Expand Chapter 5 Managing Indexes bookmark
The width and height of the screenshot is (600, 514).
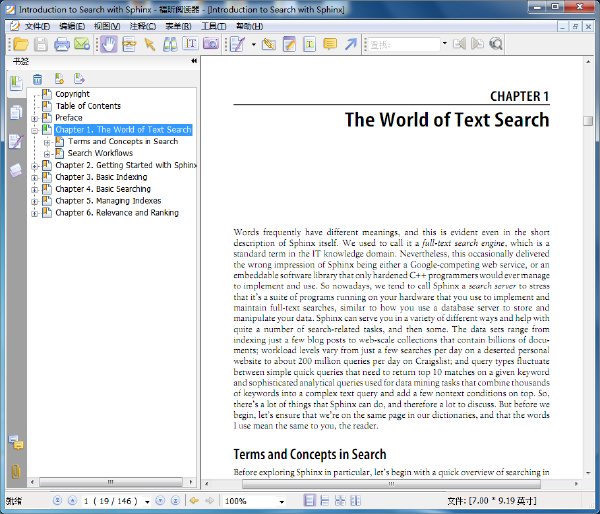pos(34,202)
